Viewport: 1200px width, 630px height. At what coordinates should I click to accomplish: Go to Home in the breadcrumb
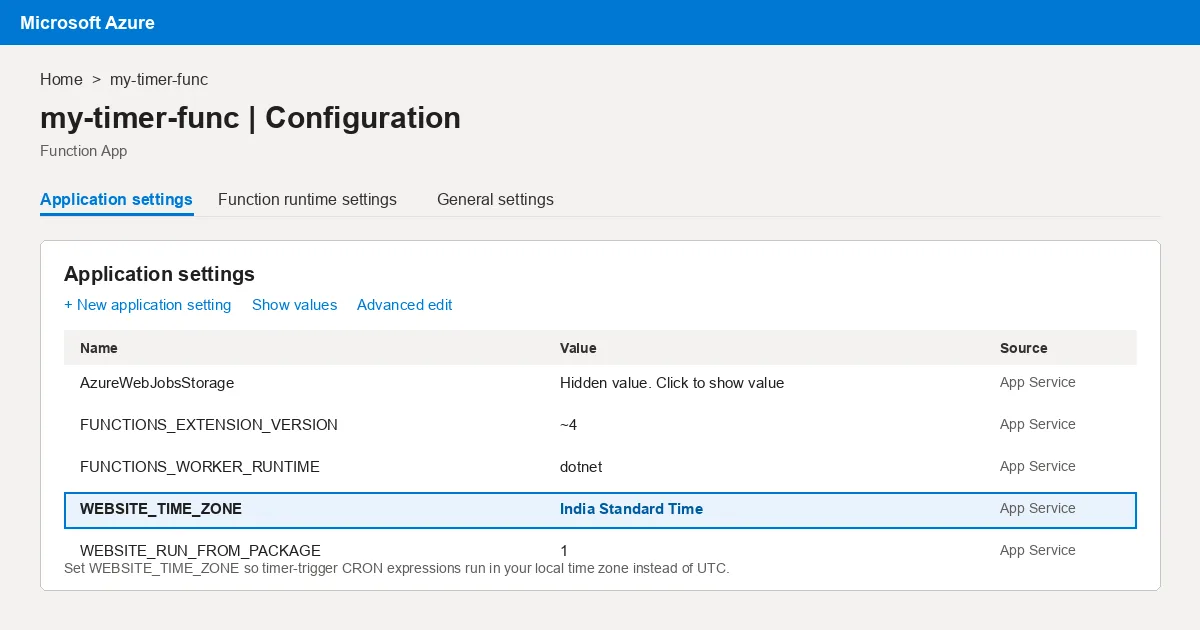(61, 79)
